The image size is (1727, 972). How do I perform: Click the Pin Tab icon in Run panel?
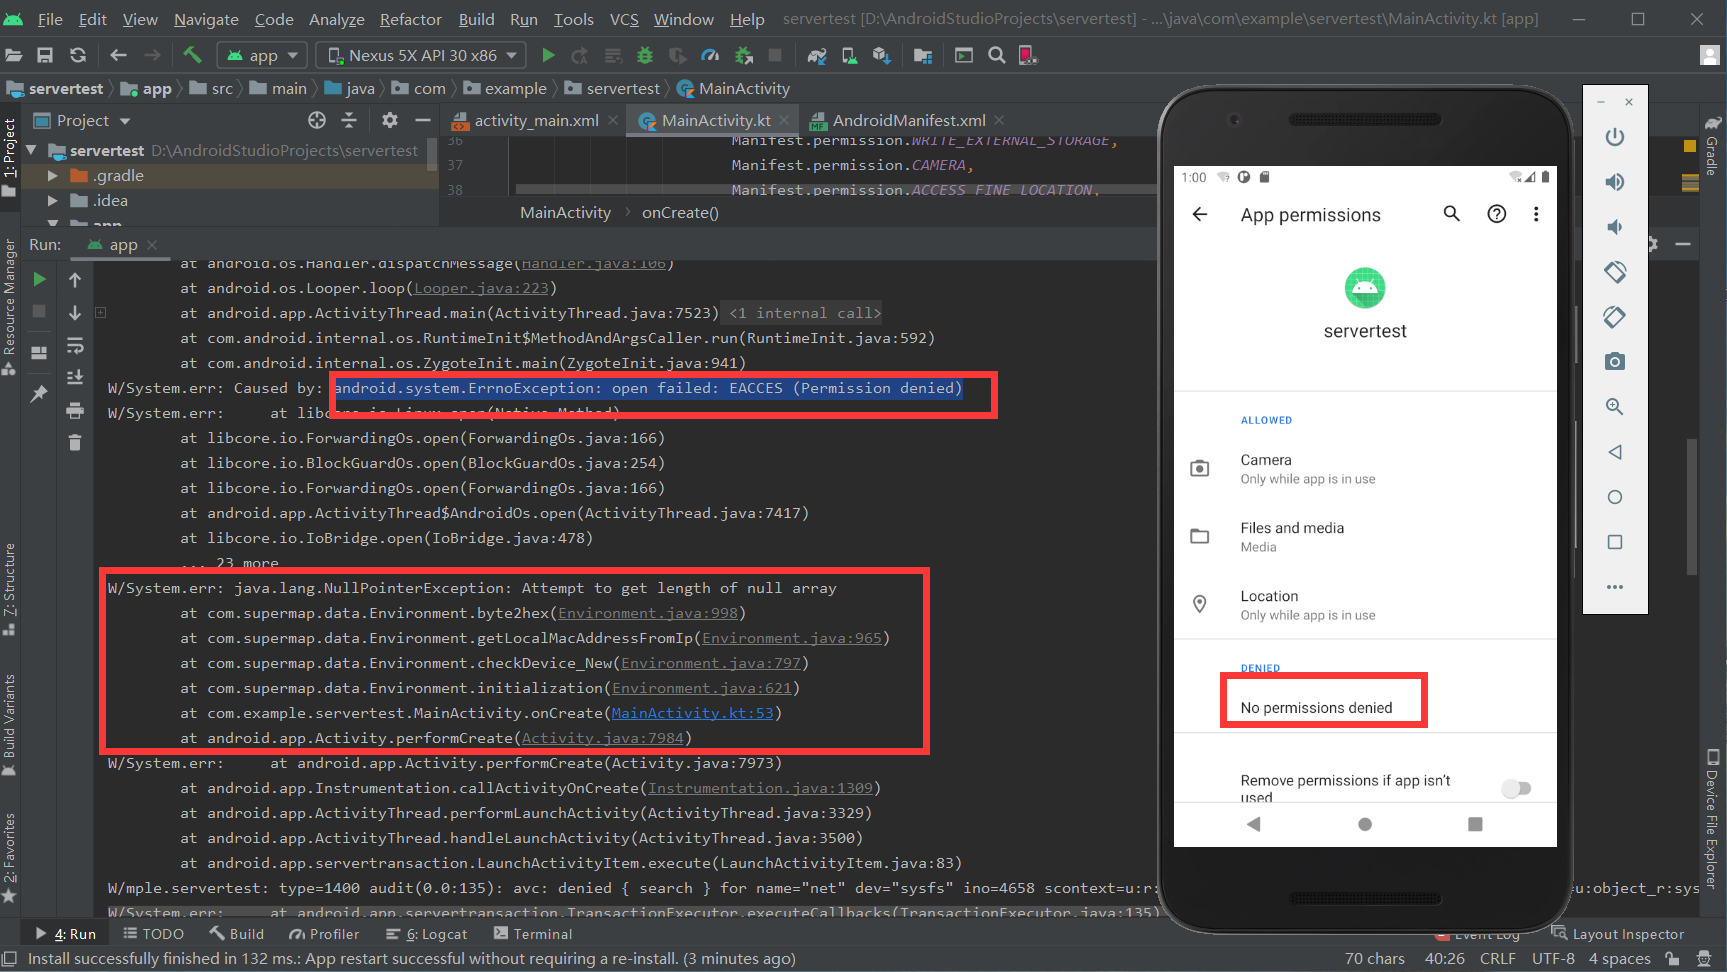click(x=39, y=394)
